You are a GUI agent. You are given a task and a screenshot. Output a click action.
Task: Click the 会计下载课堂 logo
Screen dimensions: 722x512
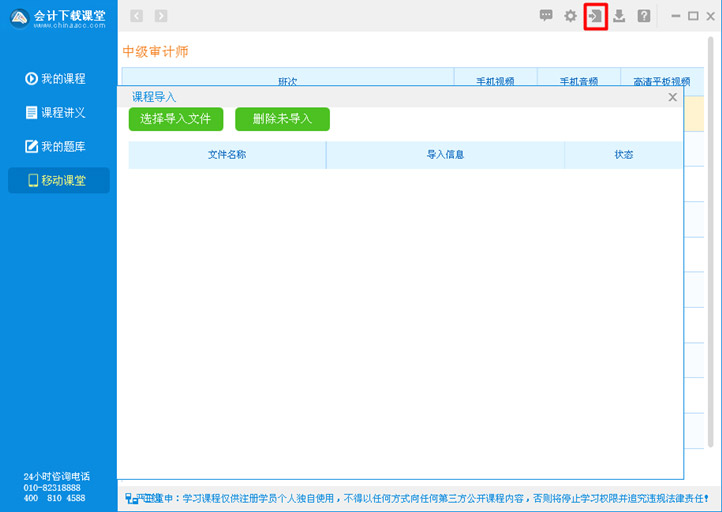coord(58,18)
